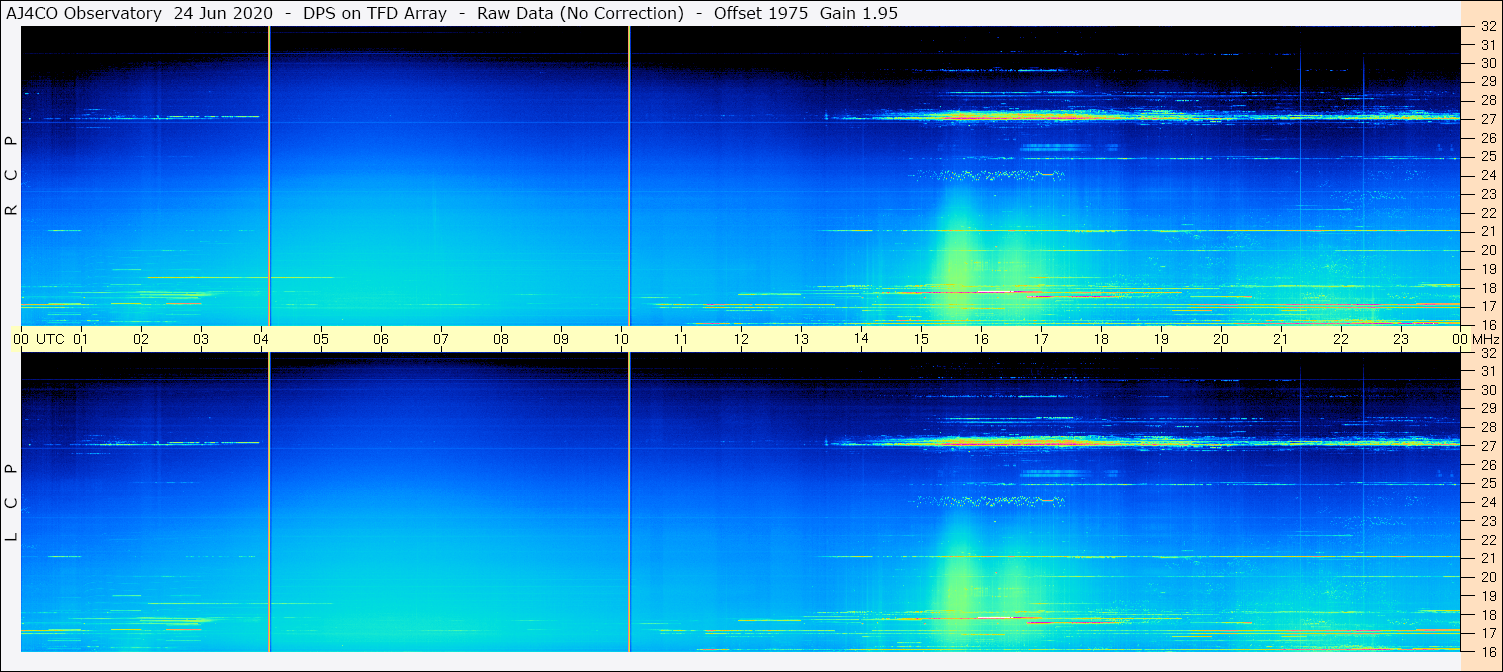
Task: Click the vertical marker line after 10 UTC in LCP panel
Action: pos(629,502)
